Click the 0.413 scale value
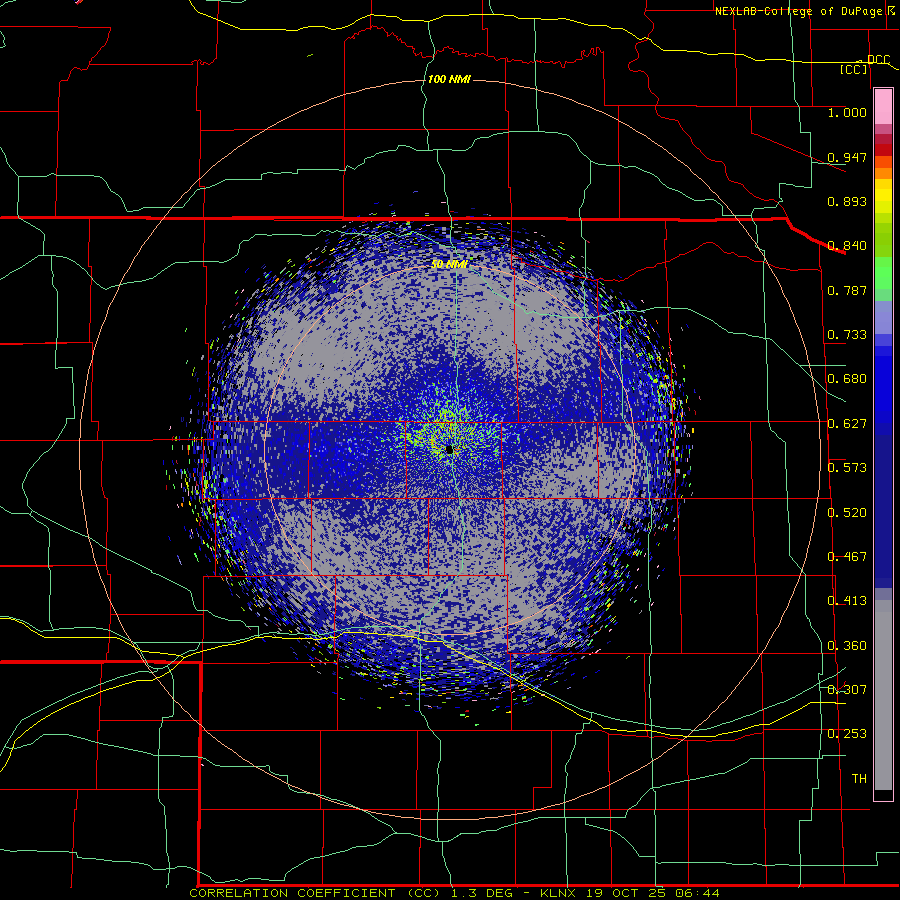Image resolution: width=900 pixels, height=900 pixels. 847,601
